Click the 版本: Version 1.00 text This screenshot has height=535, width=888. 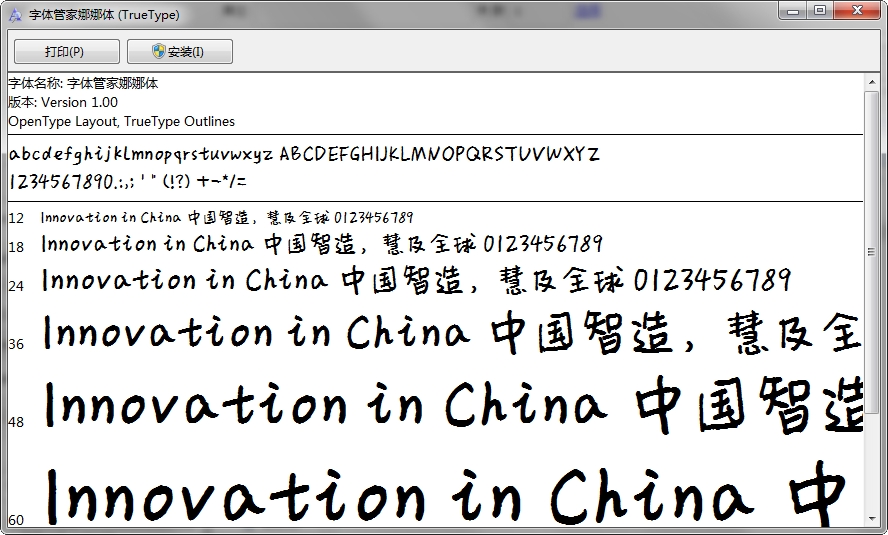pyautogui.click(x=63, y=102)
